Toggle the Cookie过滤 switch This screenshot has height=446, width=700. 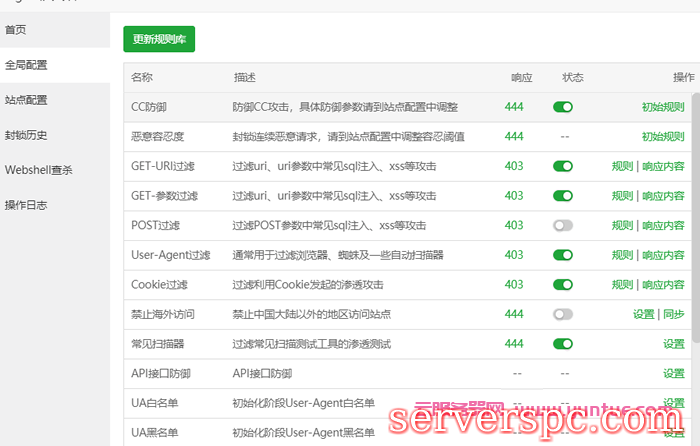point(563,285)
